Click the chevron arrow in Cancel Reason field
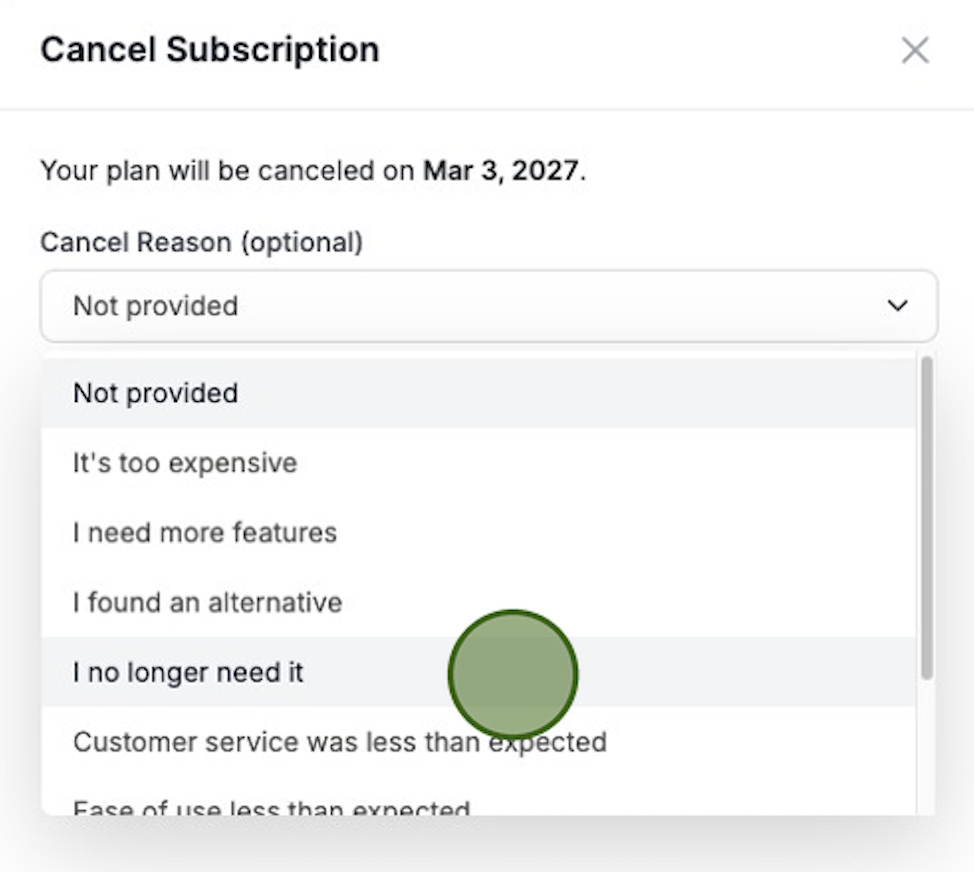 click(898, 305)
